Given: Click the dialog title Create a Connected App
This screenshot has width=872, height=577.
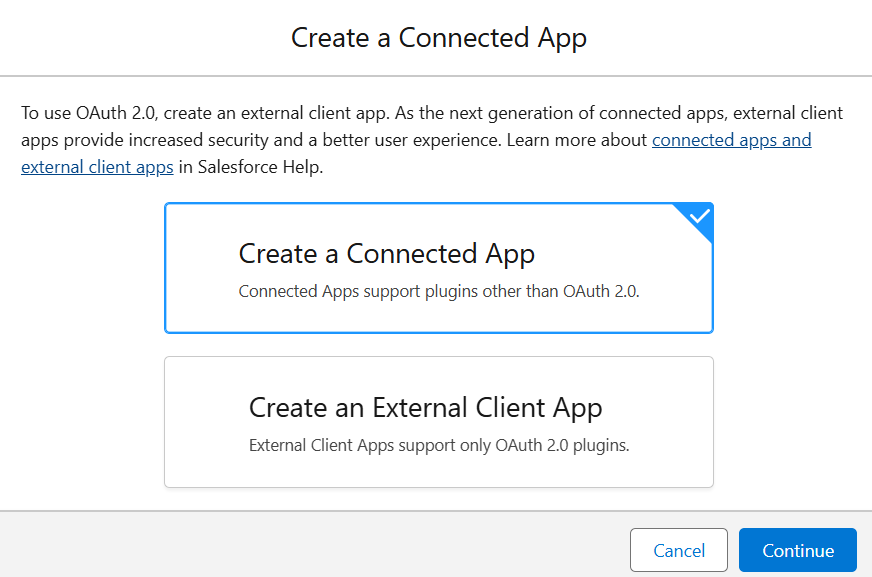Looking at the screenshot, I should click(x=438, y=38).
